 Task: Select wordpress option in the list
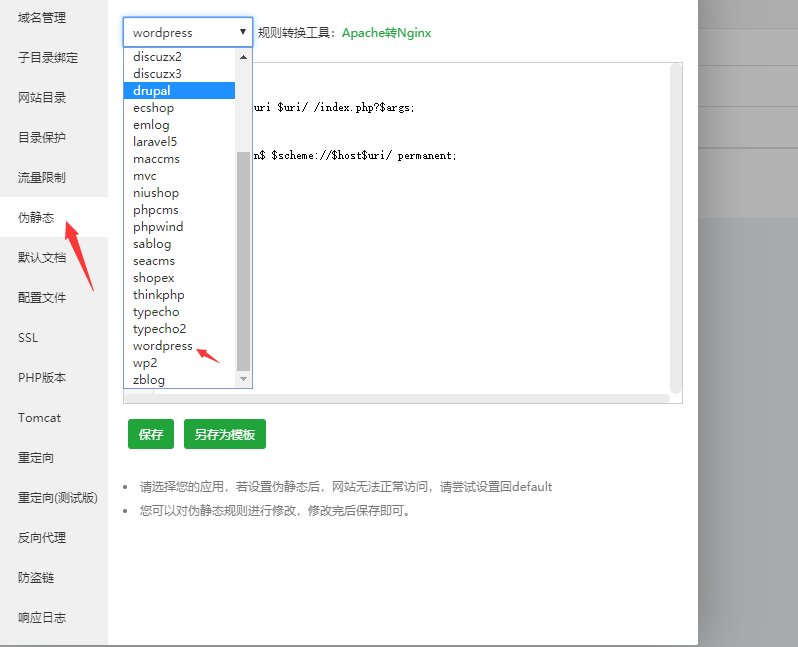(180, 346)
